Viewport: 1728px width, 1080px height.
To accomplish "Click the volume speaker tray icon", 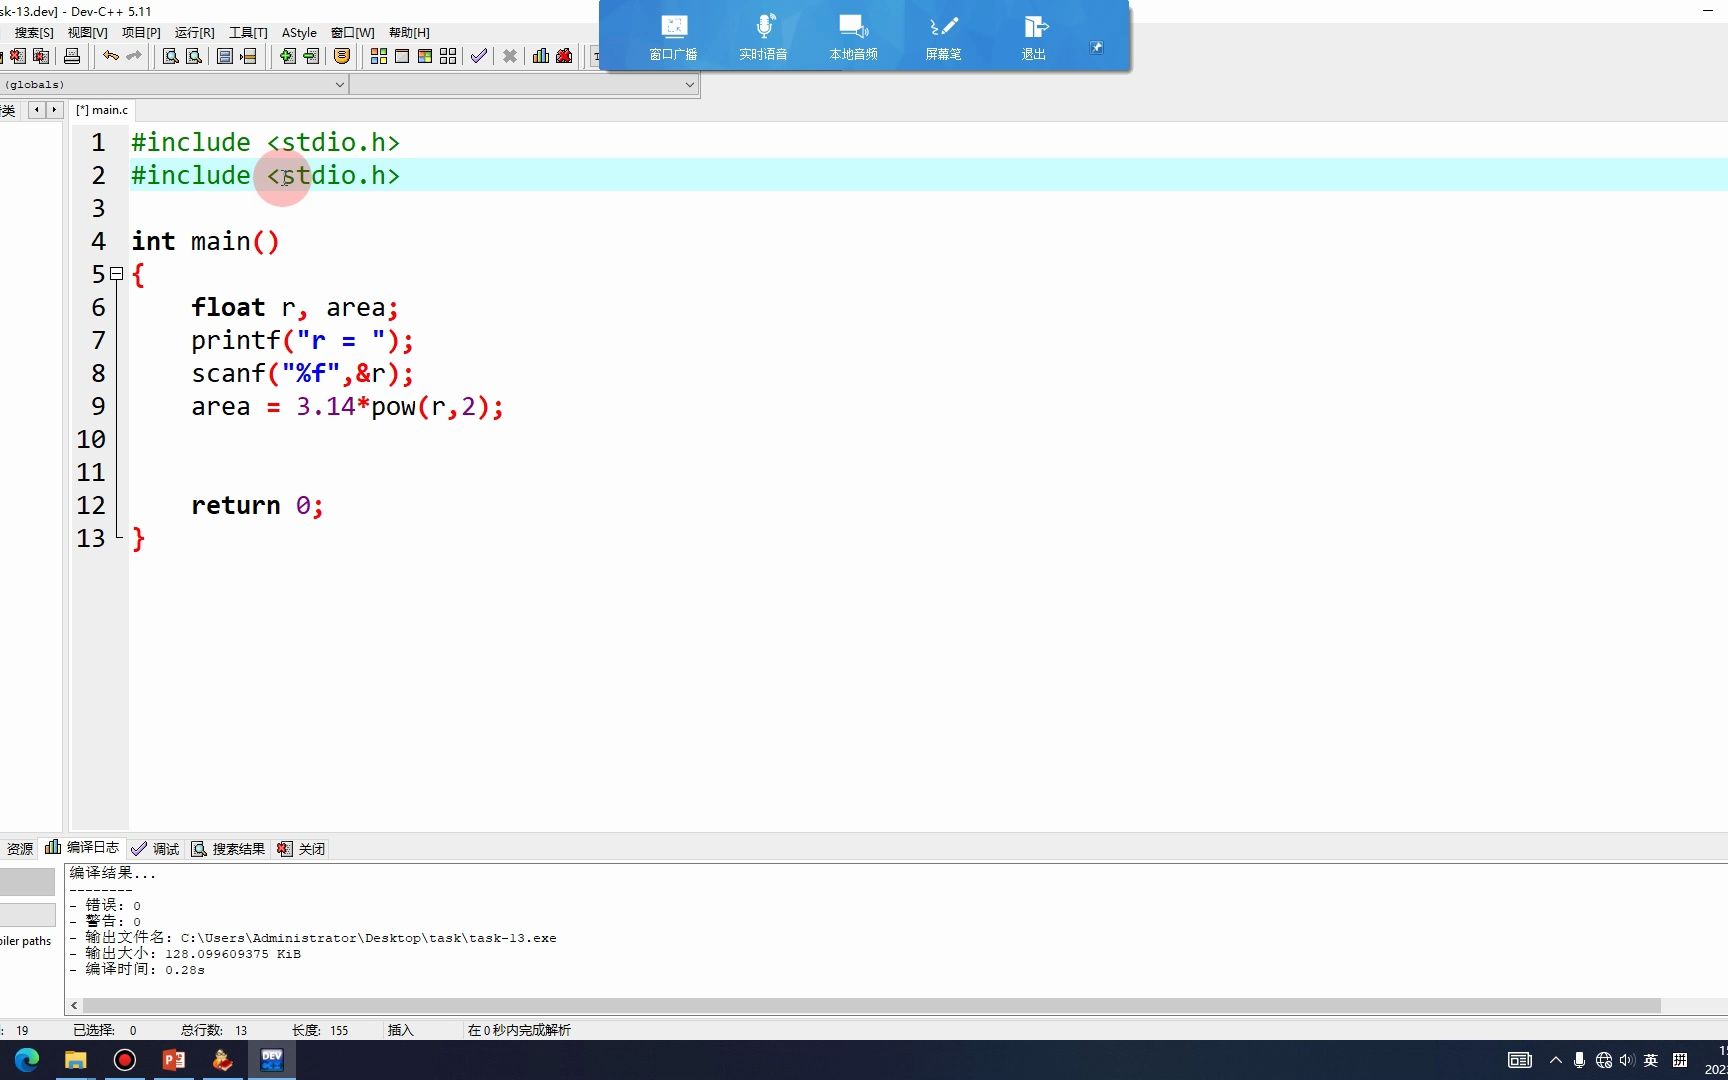I will point(1627,1060).
